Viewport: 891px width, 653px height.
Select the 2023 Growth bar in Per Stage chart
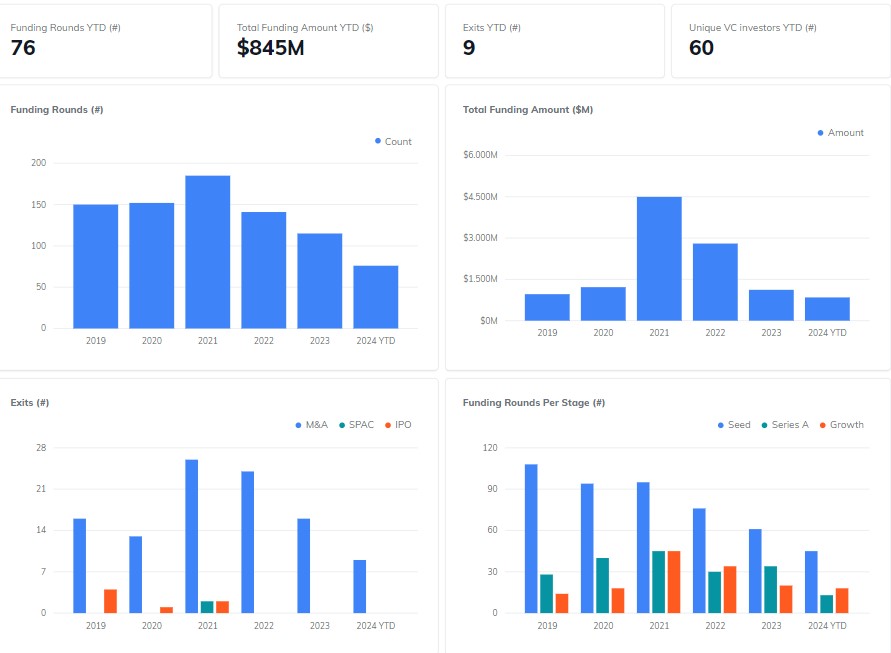pyautogui.click(x=786, y=600)
